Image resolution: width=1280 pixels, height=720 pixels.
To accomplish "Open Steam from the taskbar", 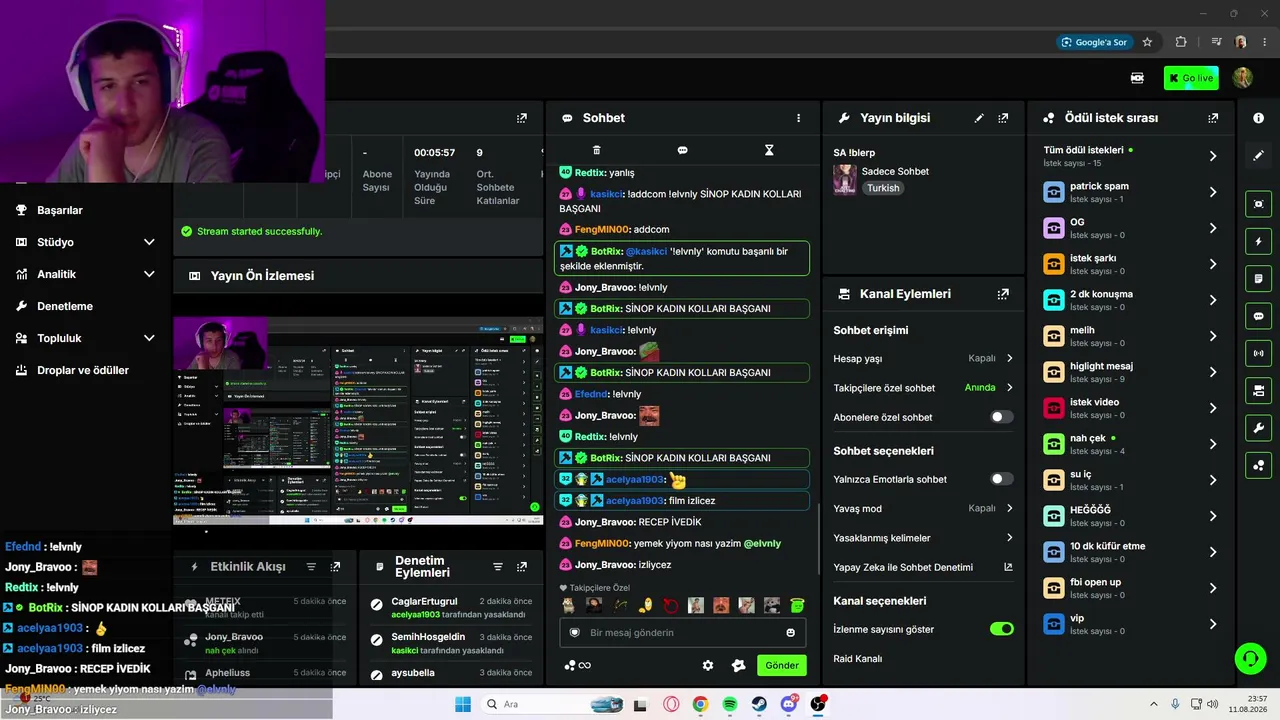I will 760,704.
